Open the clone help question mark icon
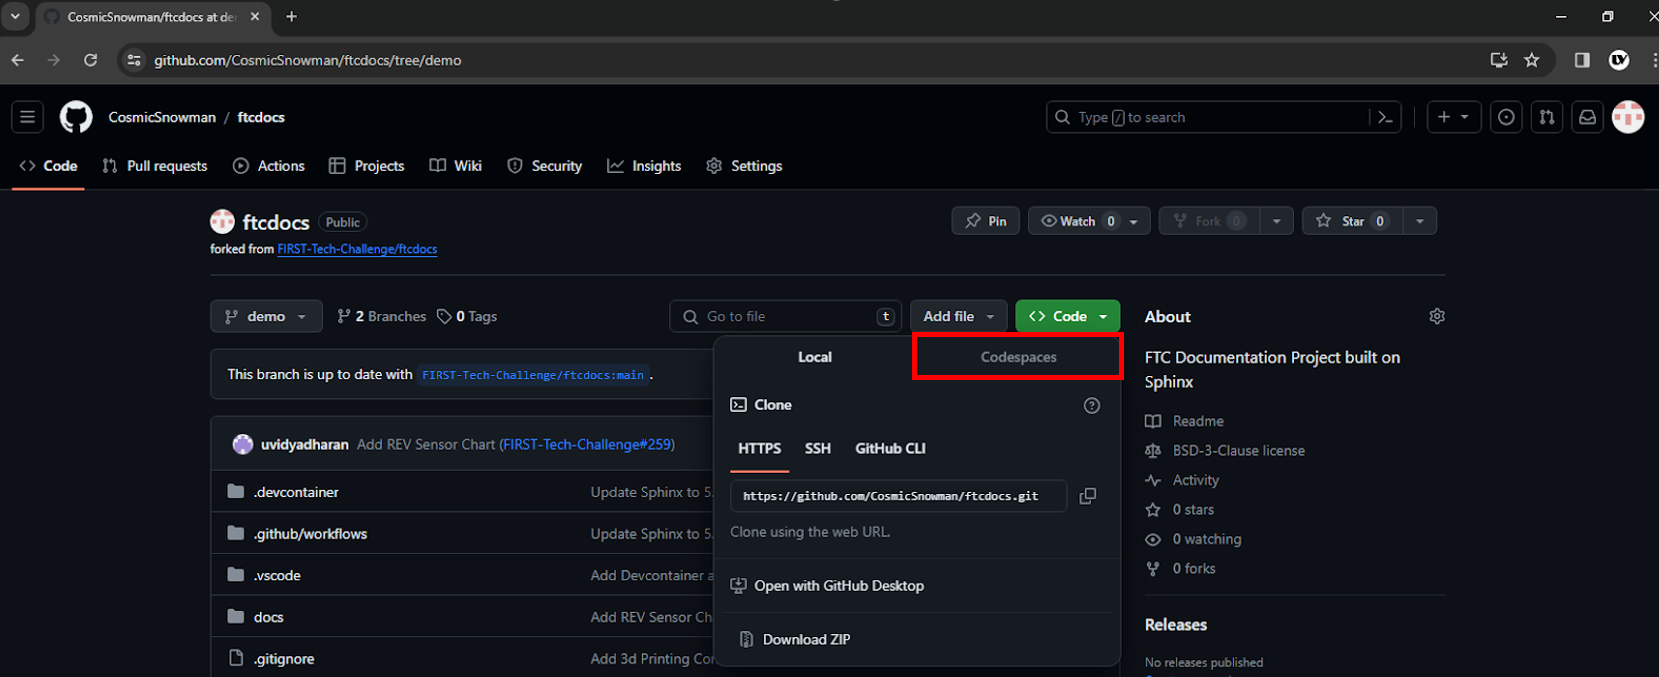 click(x=1092, y=405)
